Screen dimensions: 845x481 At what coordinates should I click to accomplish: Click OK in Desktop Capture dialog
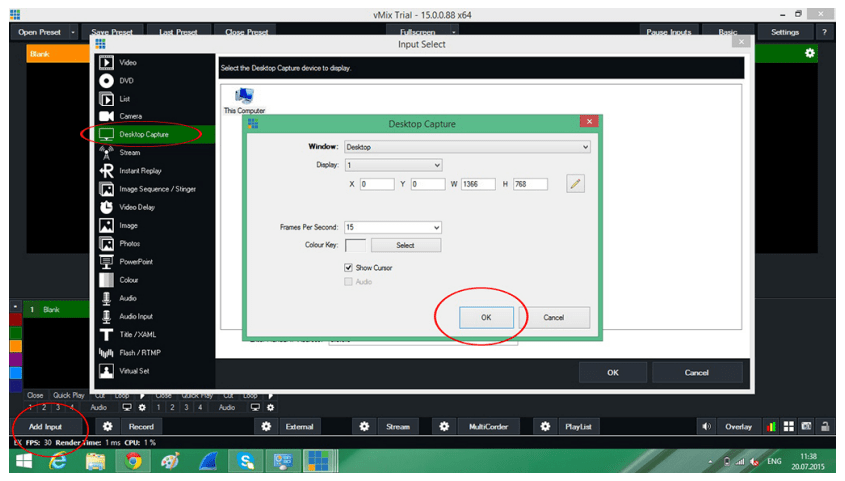[486, 318]
